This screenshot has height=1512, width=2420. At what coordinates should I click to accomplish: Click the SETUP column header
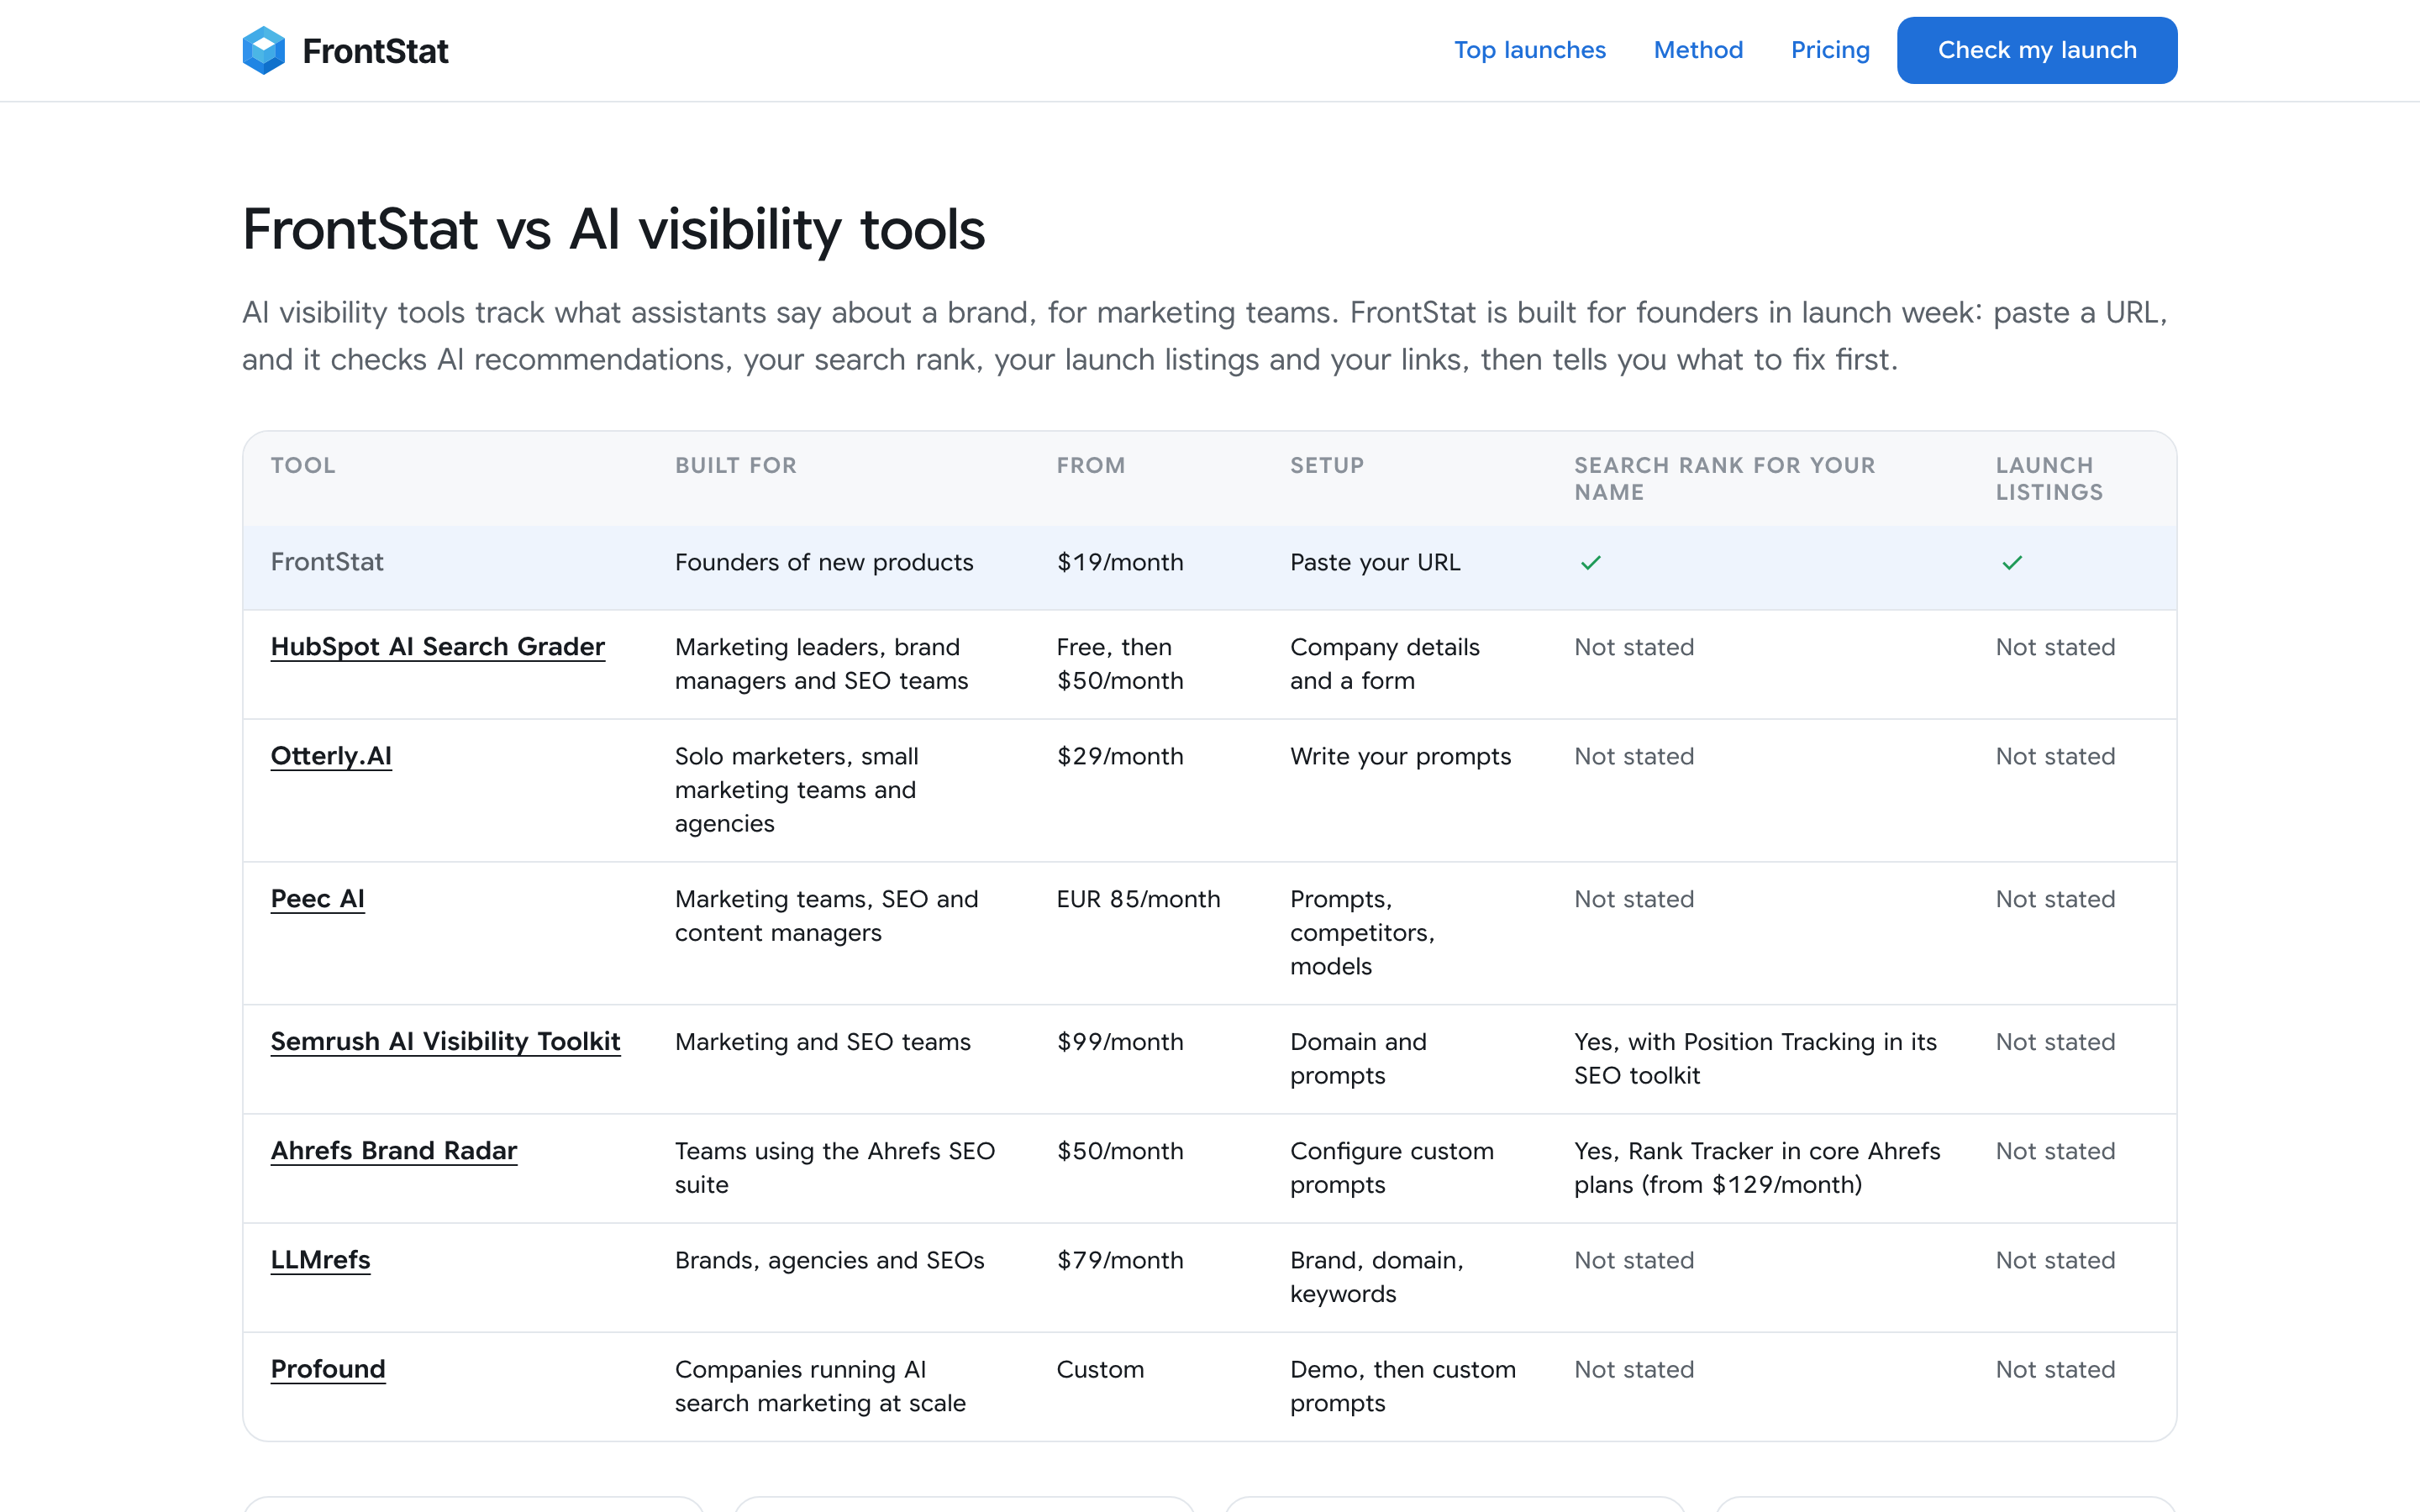click(x=1327, y=465)
